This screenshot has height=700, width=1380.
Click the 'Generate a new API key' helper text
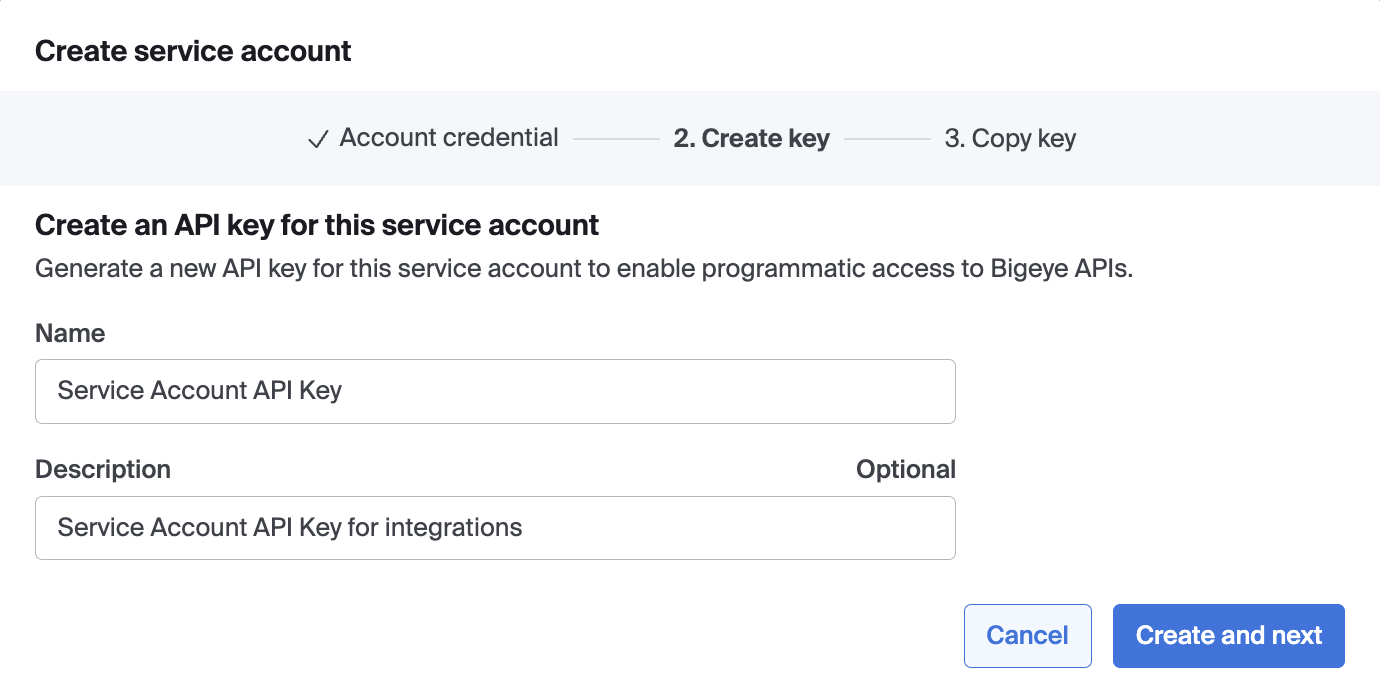click(x=583, y=269)
